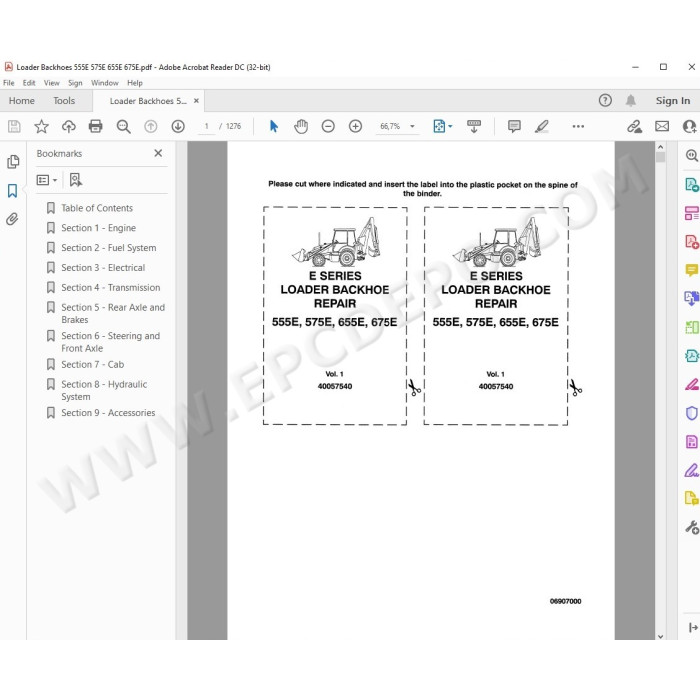Open the File menu
This screenshot has width=700, height=700.
[8, 83]
